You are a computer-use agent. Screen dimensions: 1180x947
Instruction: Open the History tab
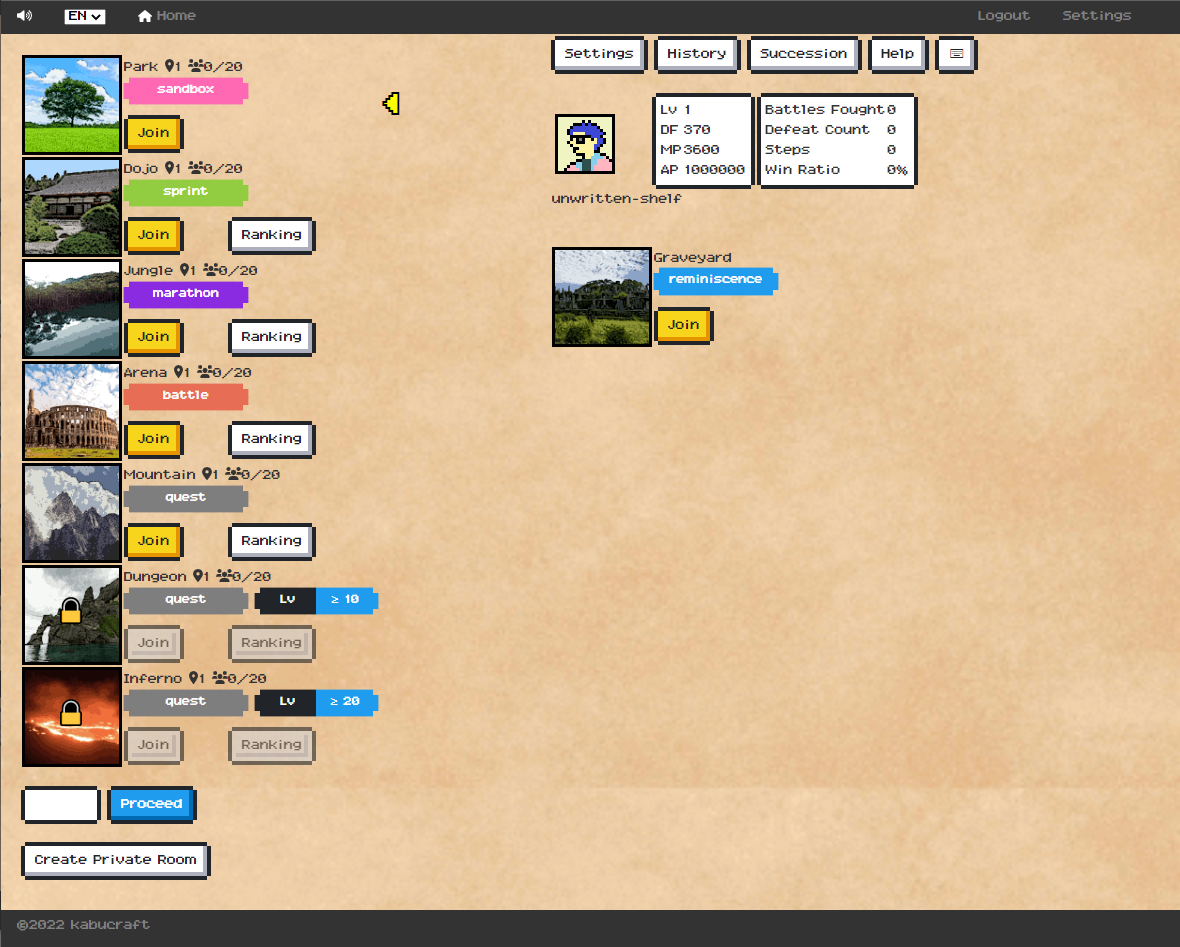click(696, 54)
